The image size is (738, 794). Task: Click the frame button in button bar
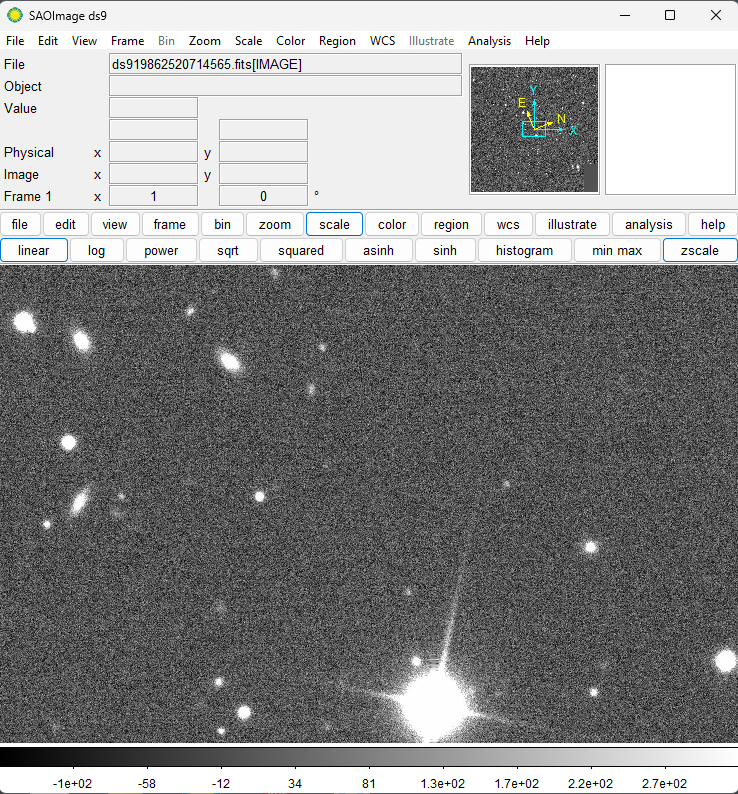coord(170,224)
